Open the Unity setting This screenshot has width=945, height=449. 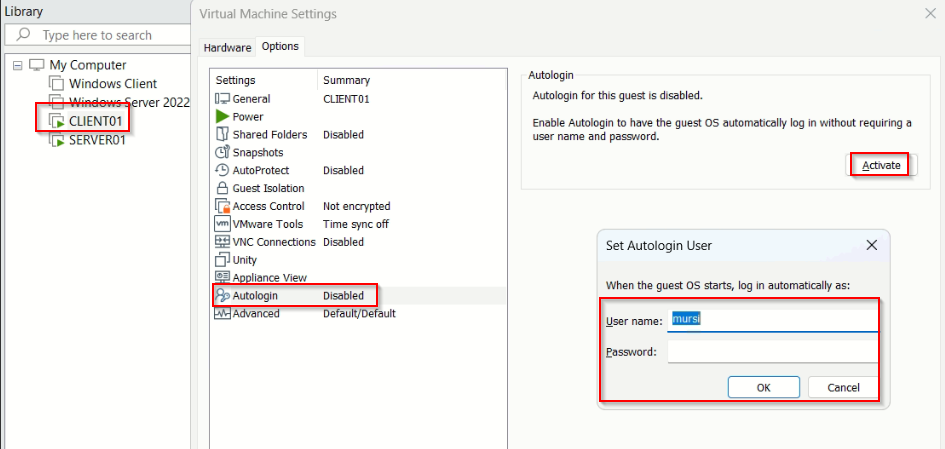[x=359, y=260]
